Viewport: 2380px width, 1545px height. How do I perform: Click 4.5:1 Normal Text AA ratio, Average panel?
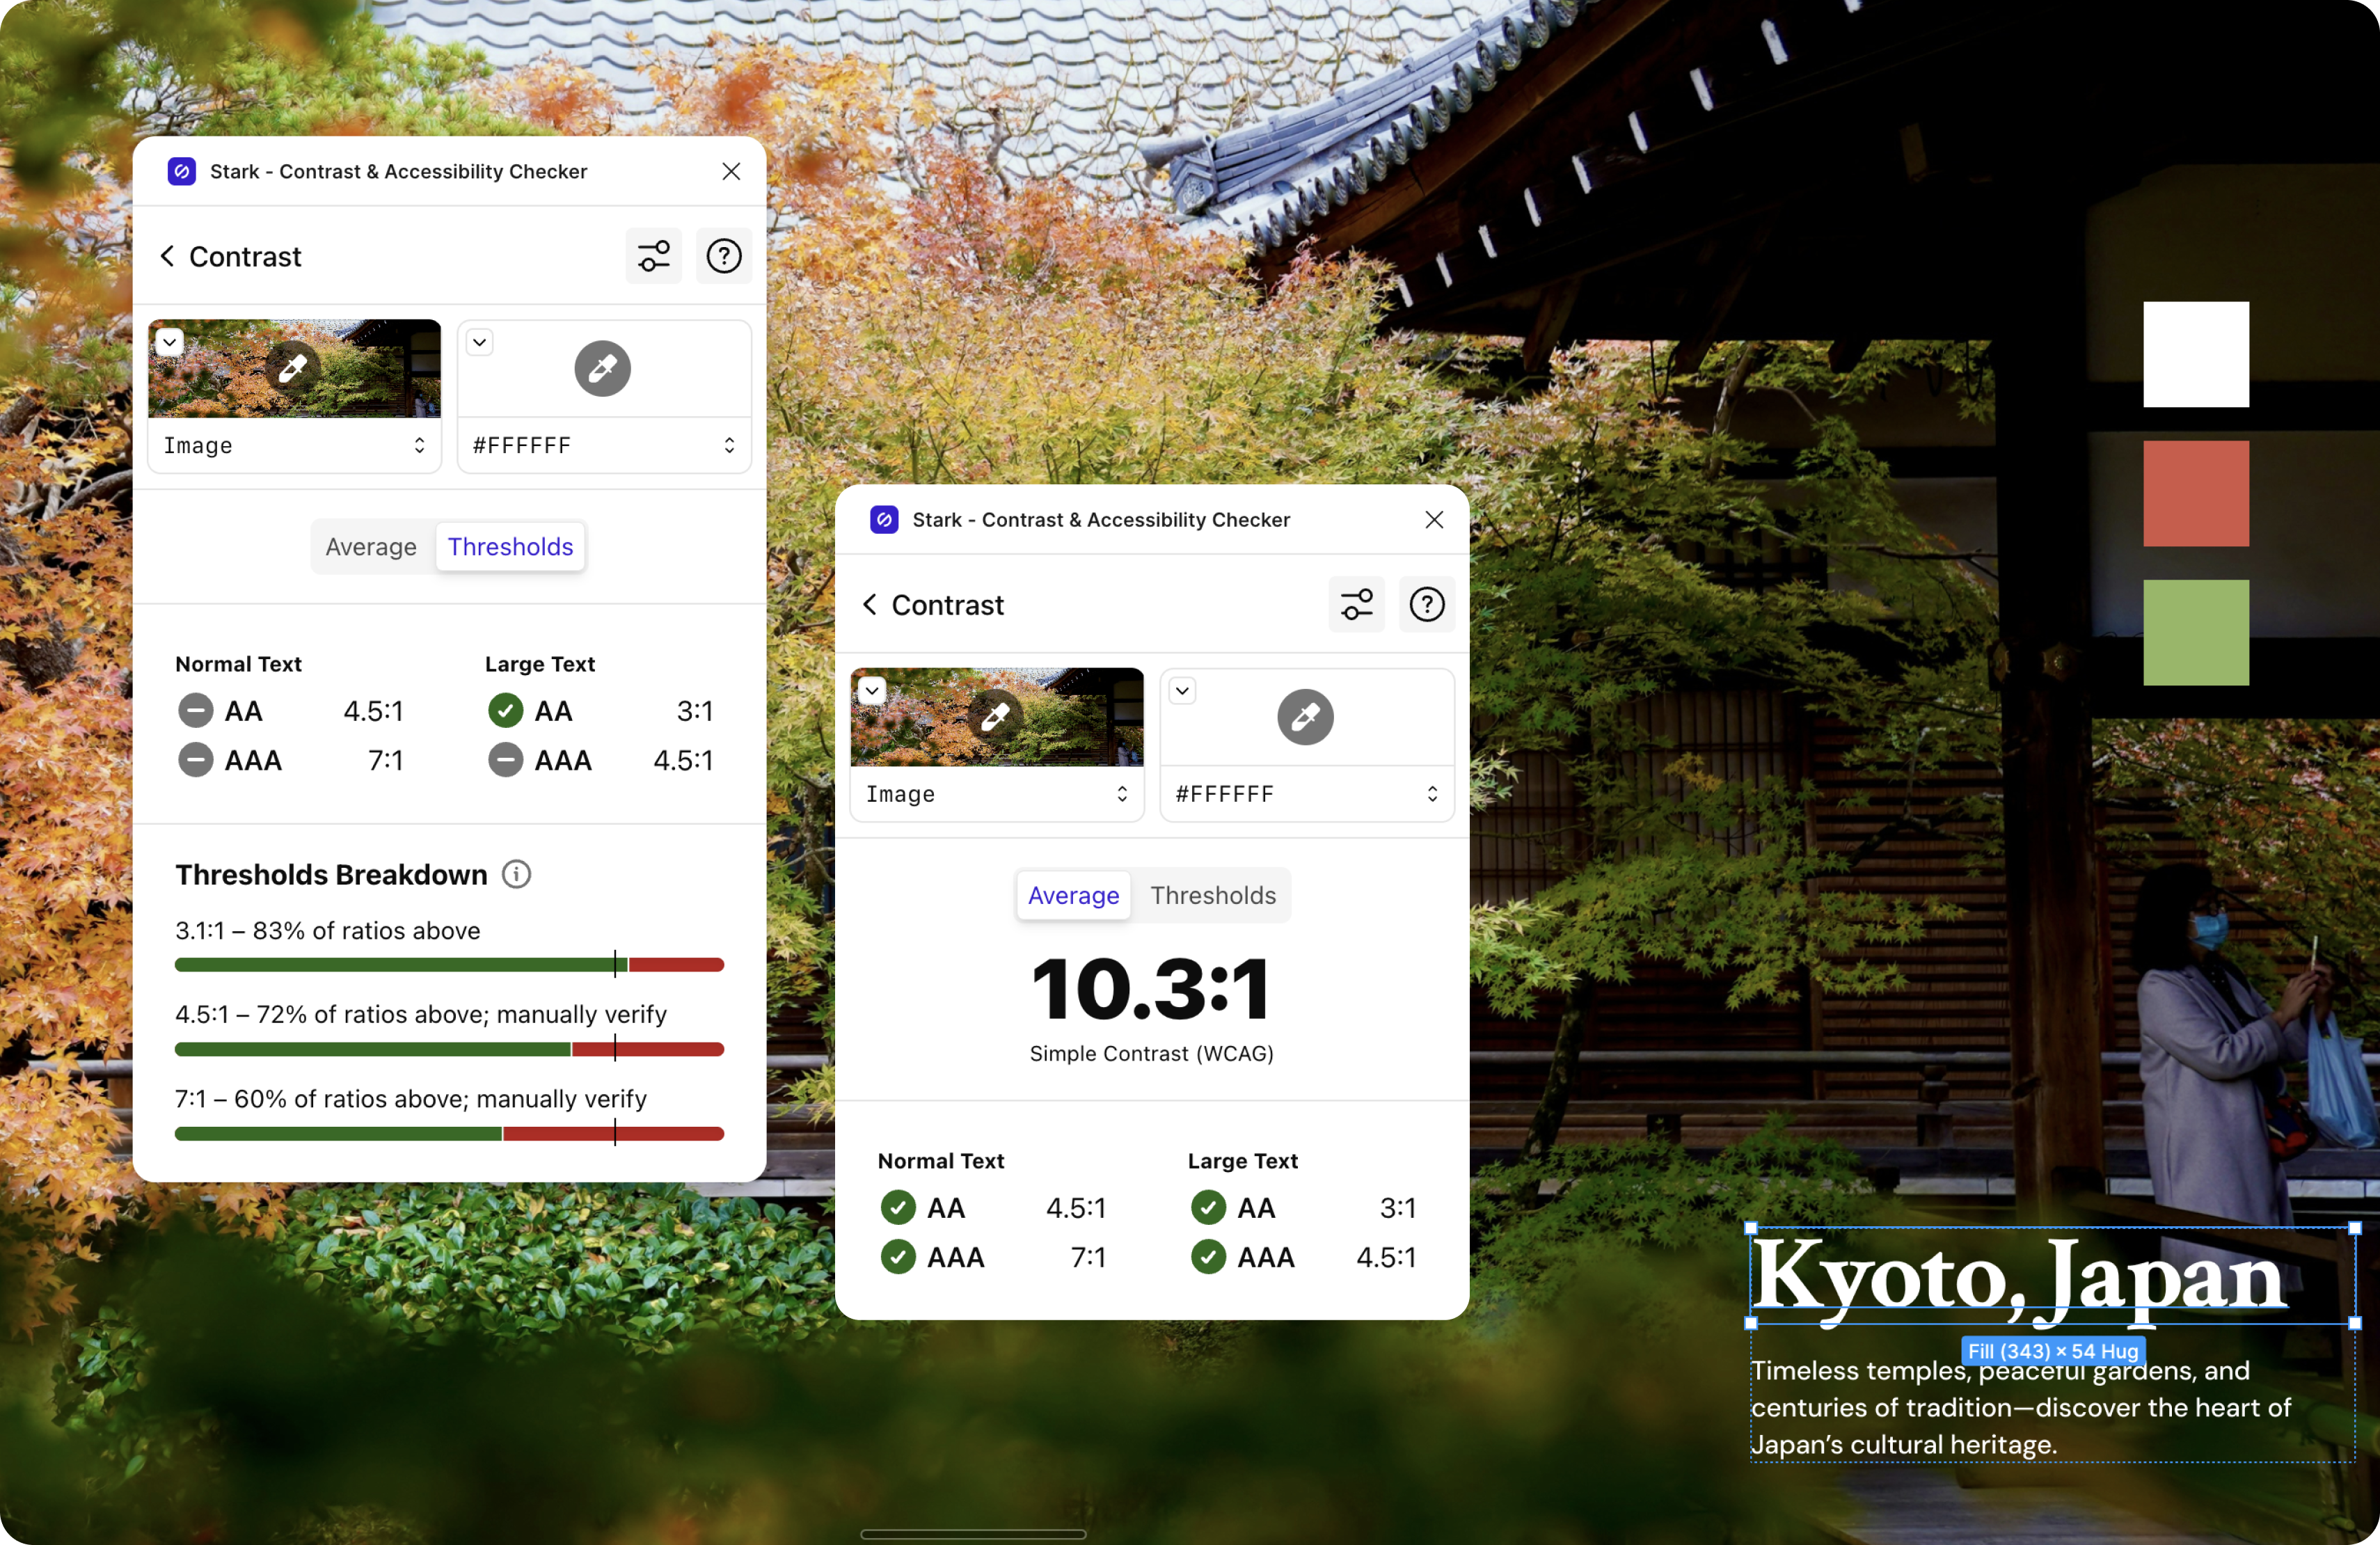pyautogui.click(x=1076, y=1208)
